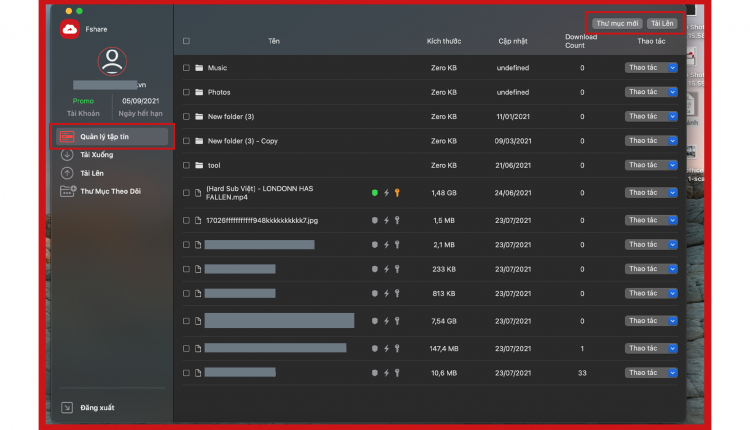Click the Tải Xuống download arrow icon

coord(67,154)
